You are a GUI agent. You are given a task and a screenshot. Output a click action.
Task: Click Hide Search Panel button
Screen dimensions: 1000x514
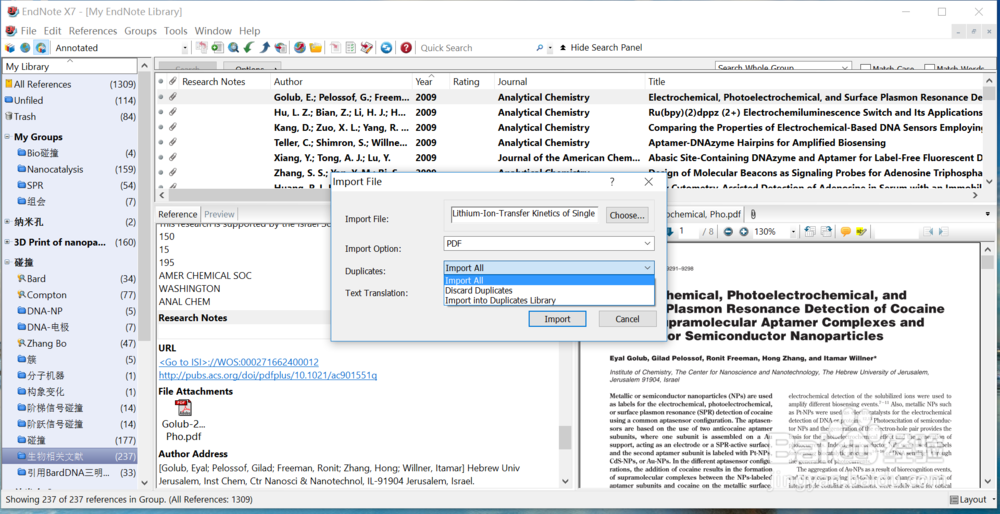[601, 48]
